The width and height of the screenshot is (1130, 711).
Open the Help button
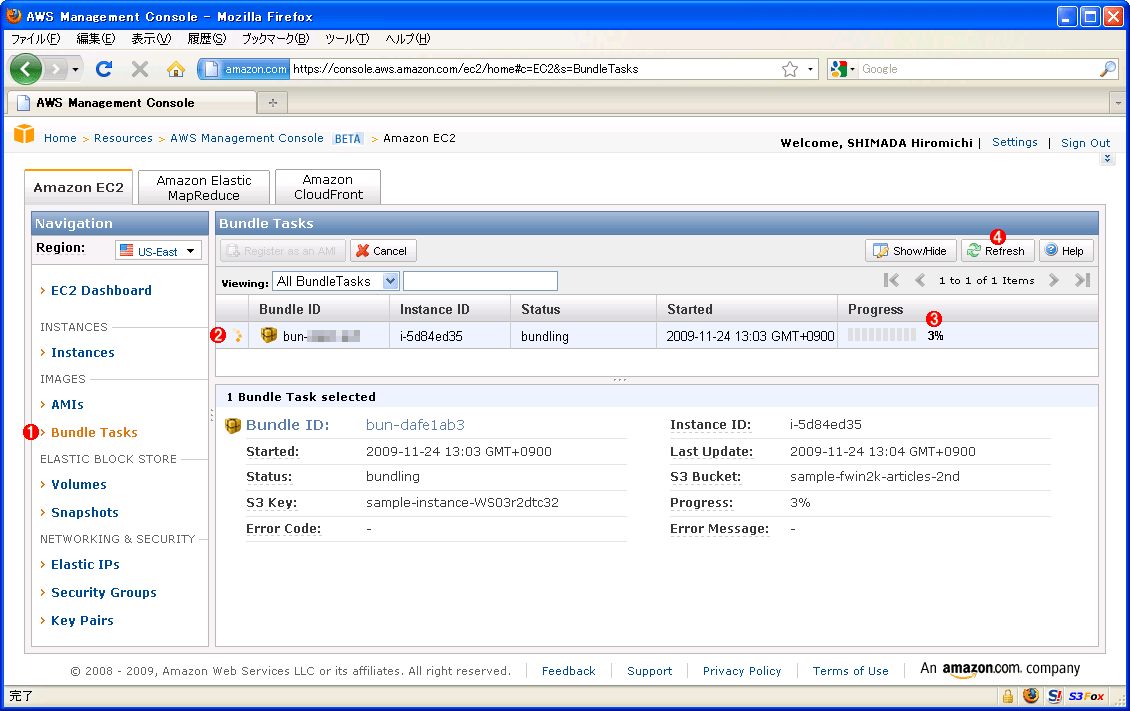(x=1066, y=251)
